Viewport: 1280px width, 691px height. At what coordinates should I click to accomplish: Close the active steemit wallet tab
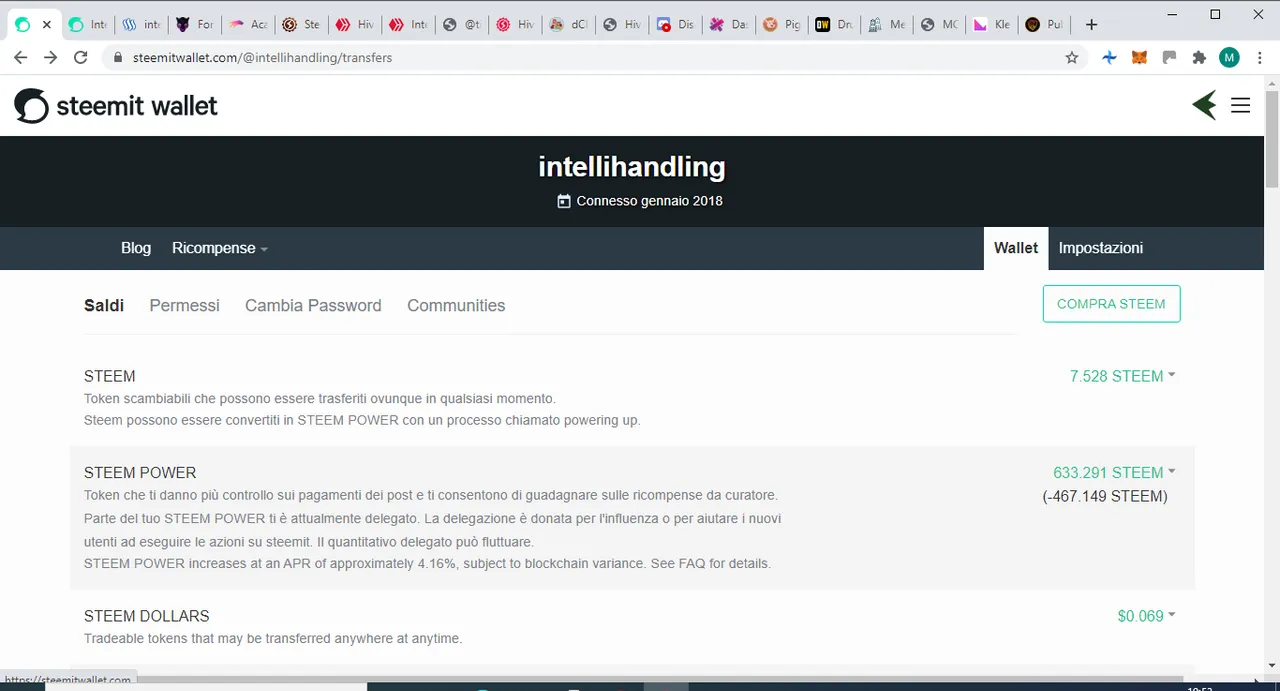46,24
